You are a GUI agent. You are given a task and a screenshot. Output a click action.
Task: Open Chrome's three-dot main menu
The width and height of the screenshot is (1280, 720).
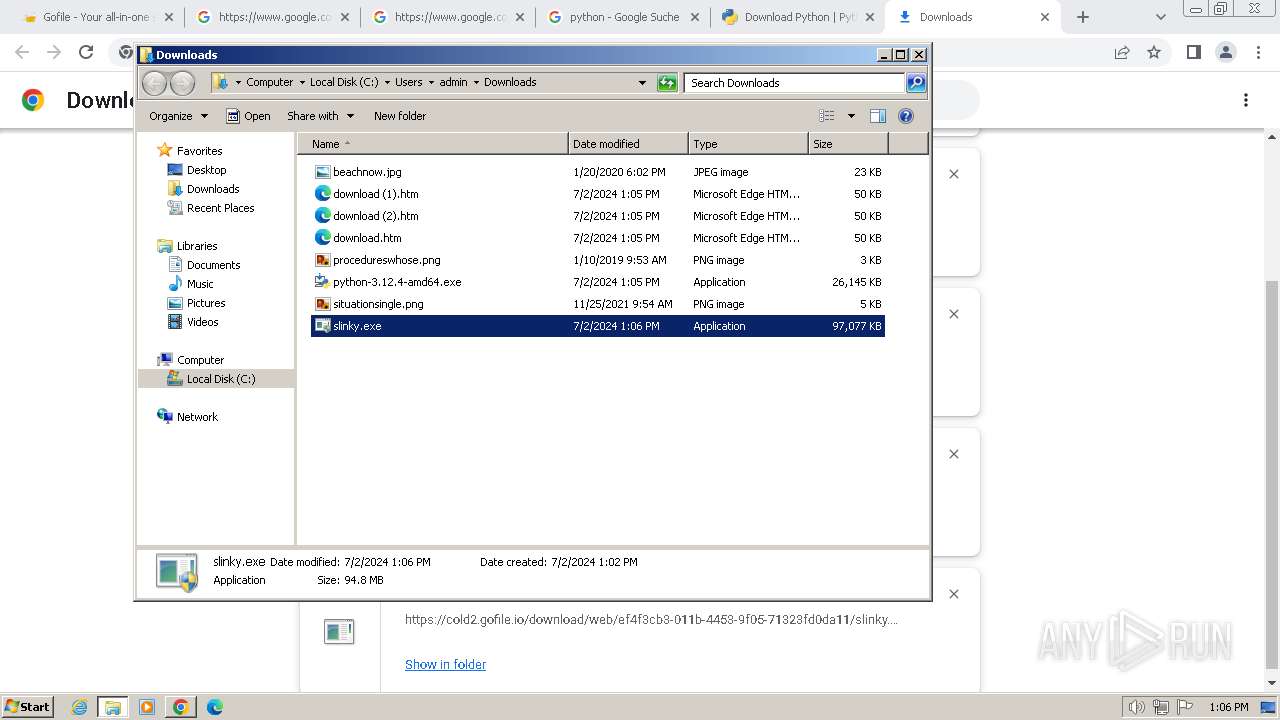click(x=1259, y=52)
